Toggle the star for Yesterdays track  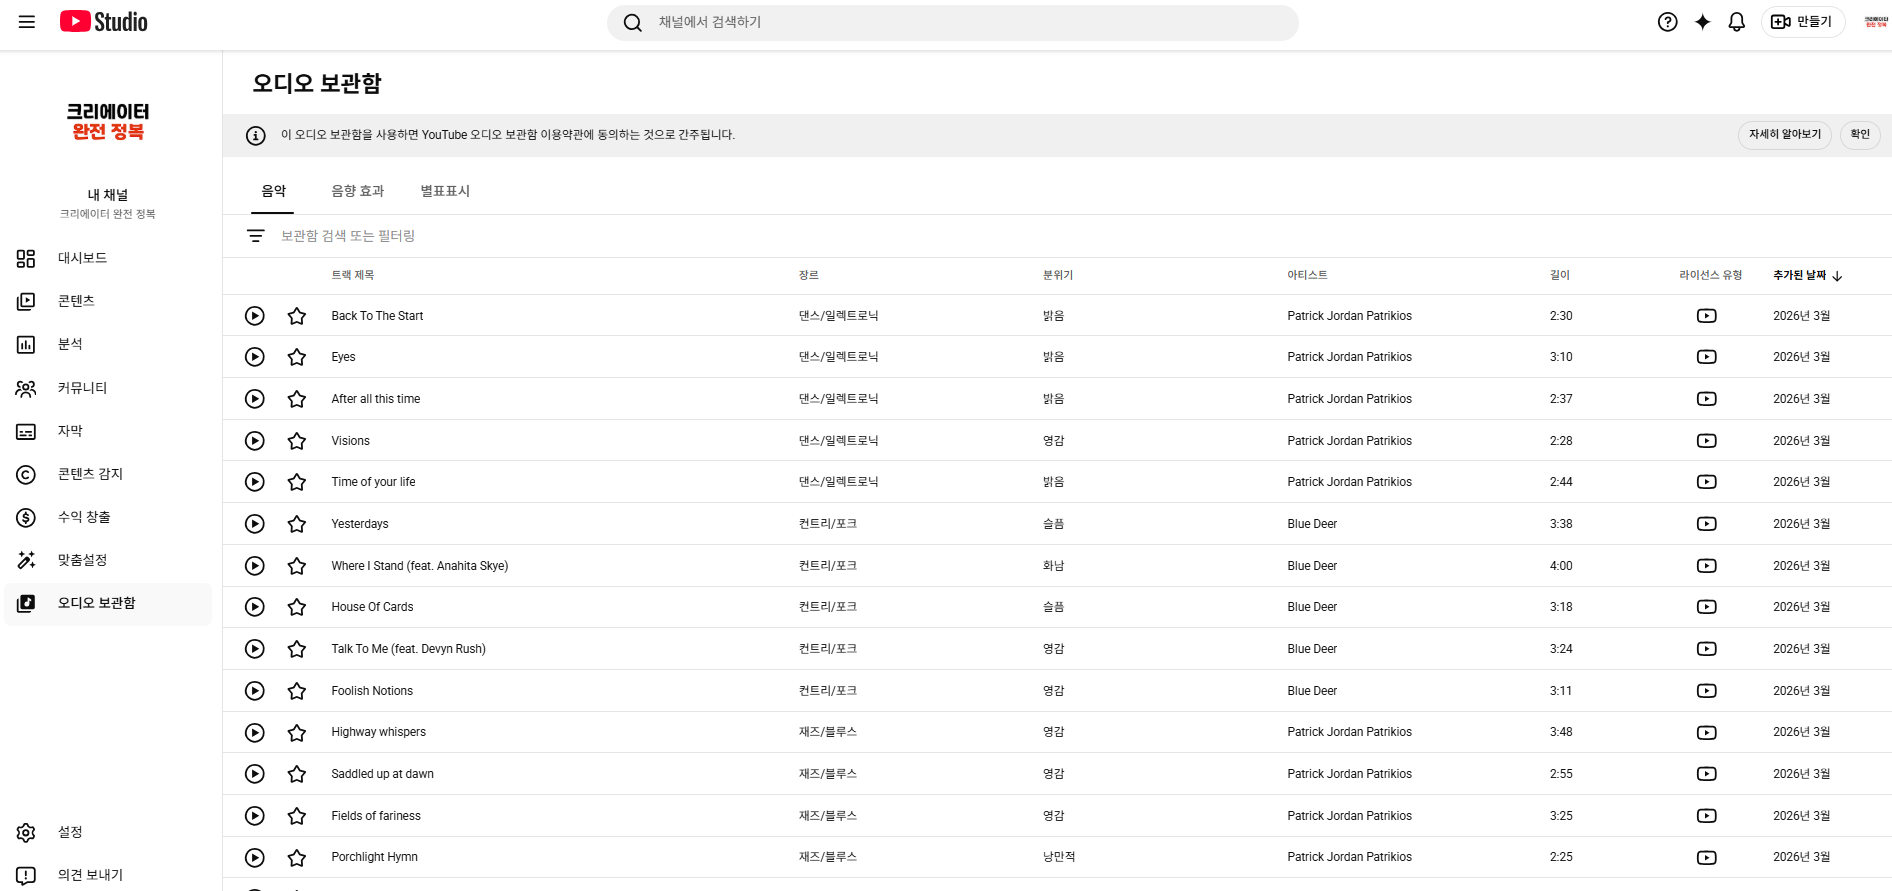tap(297, 524)
